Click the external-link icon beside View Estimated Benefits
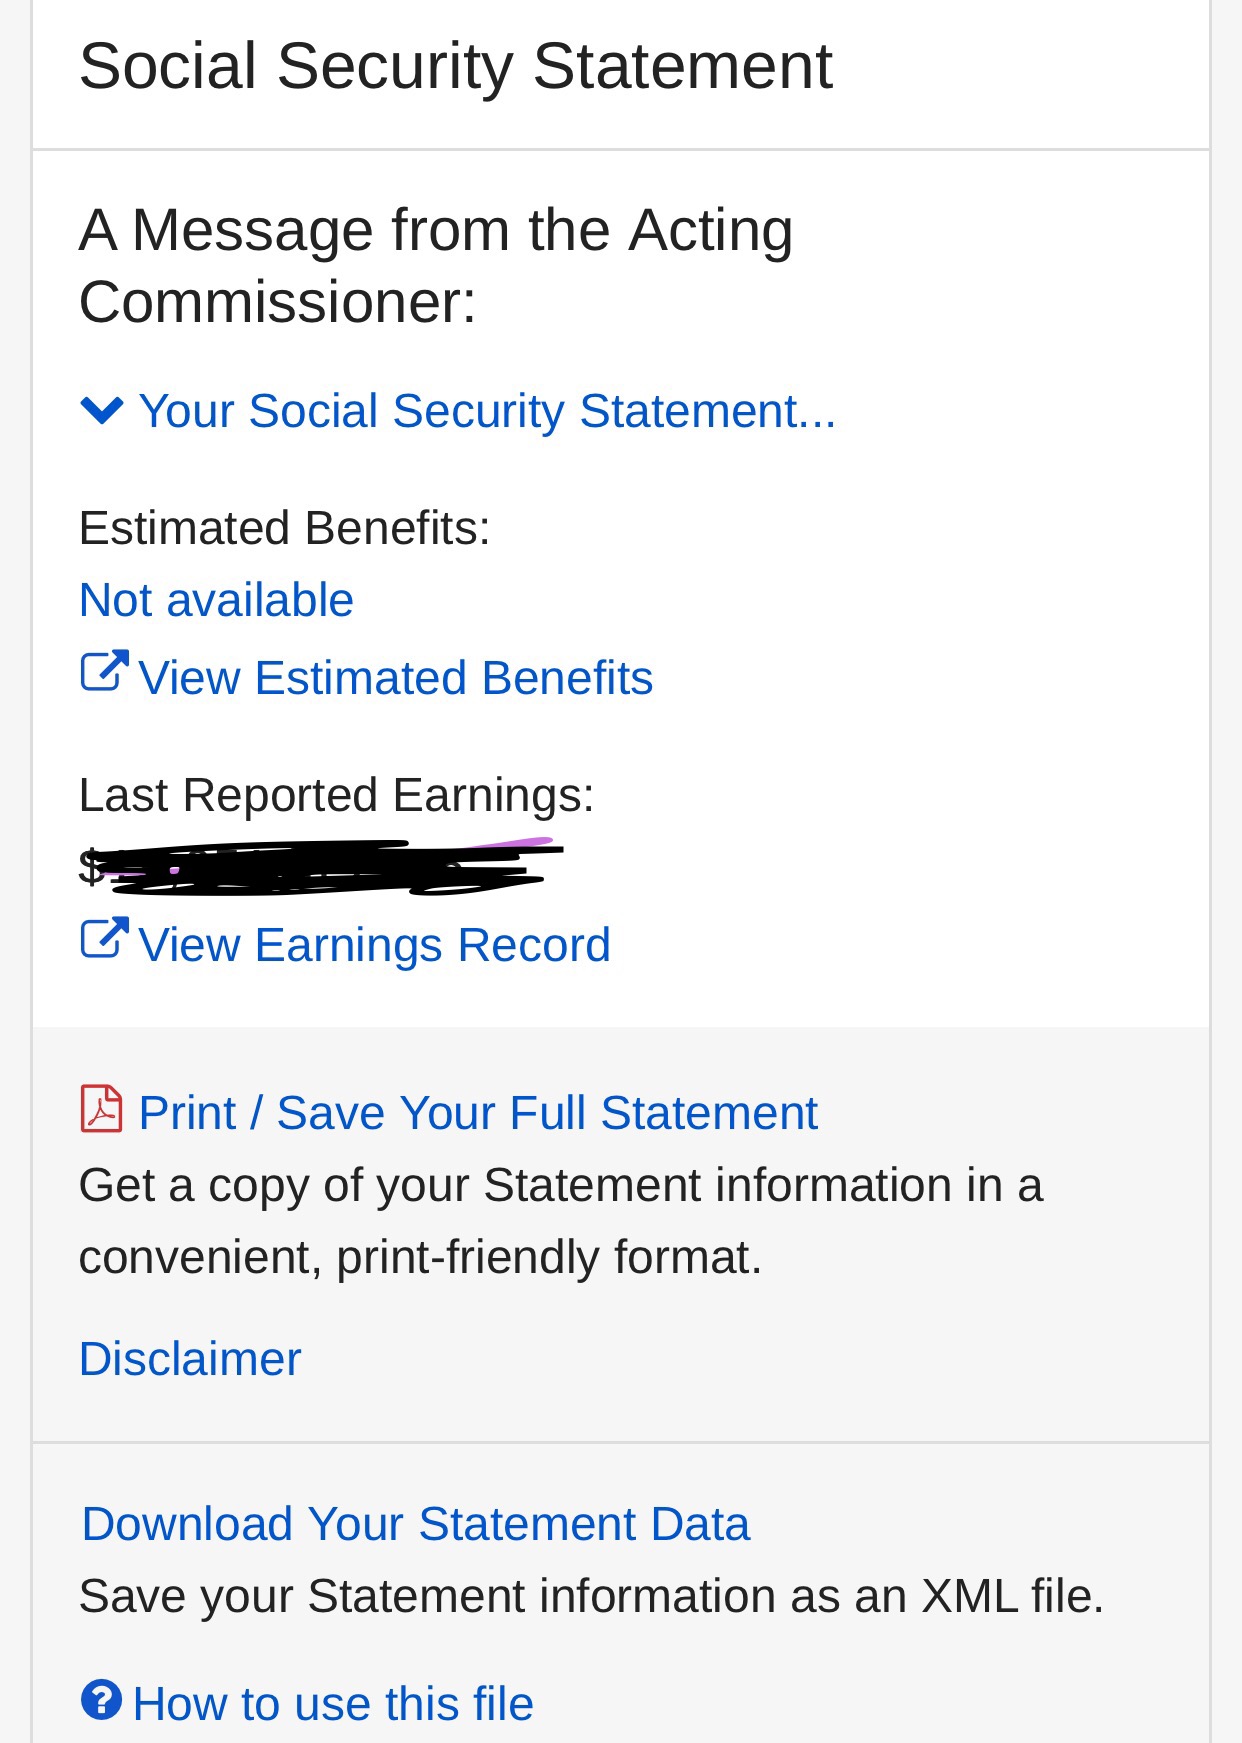 tap(104, 672)
